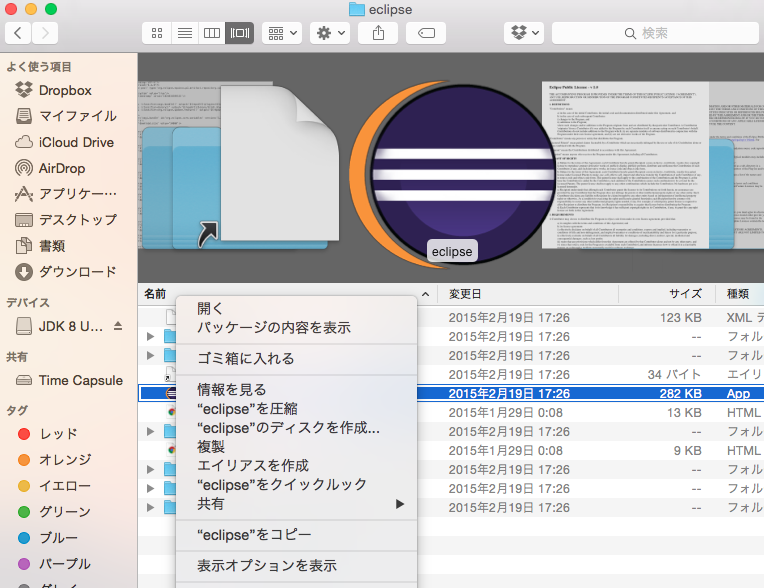Click the edit tags toolbar button
This screenshot has height=588, width=764.
(x=426, y=33)
